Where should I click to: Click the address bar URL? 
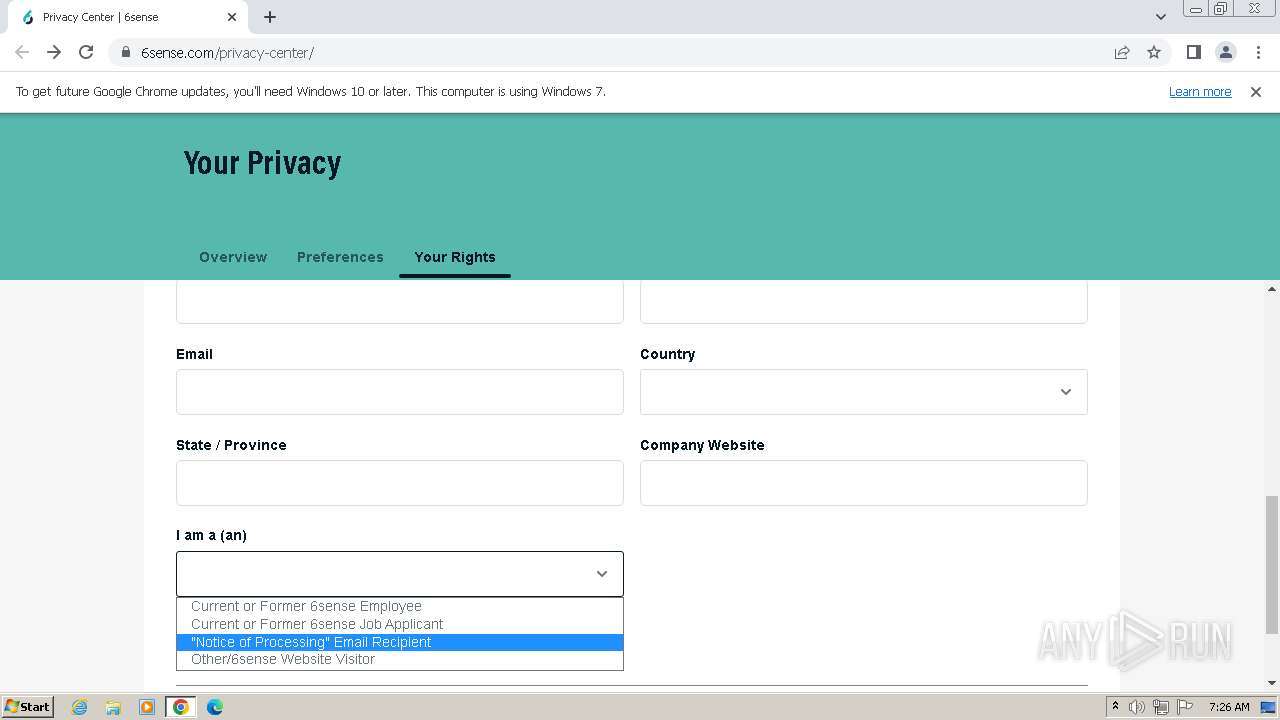[227, 52]
